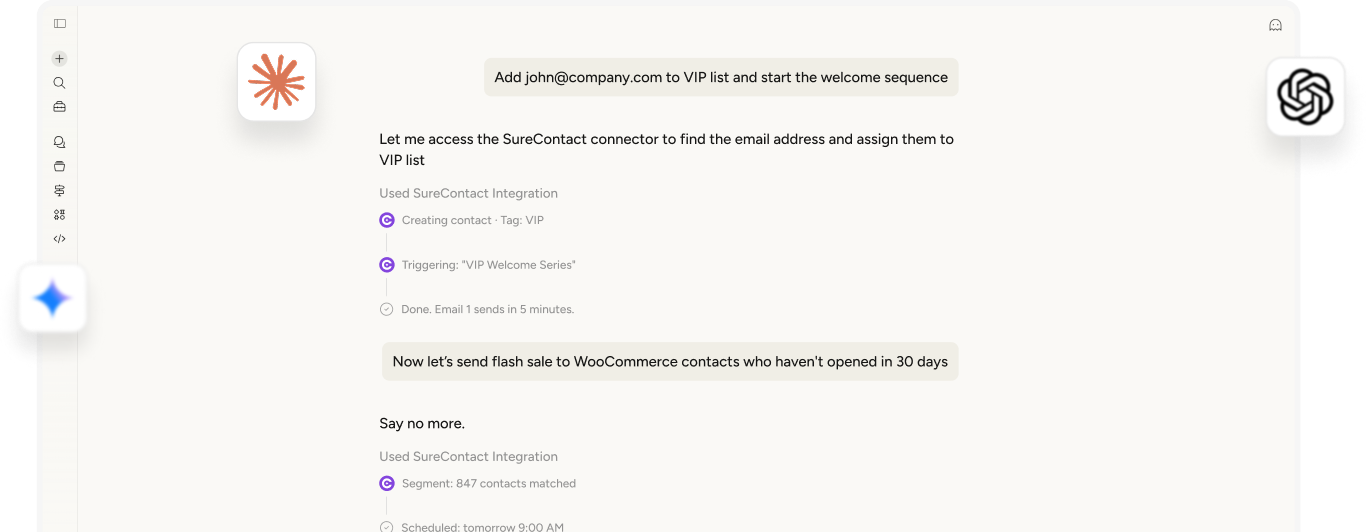The width and height of the screenshot is (1366, 532).
Task: Select "Segment: 847 contacts matched" step
Action: tap(488, 483)
